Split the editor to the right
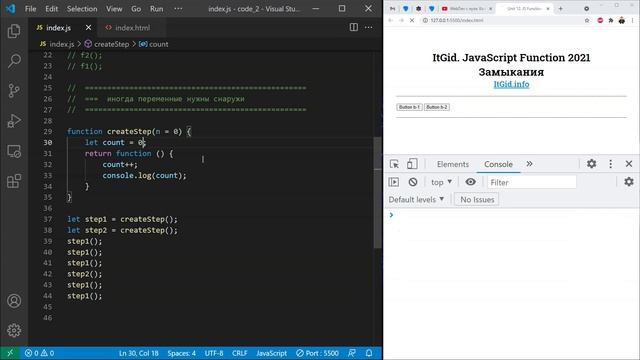The image size is (640, 360). point(353,27)
